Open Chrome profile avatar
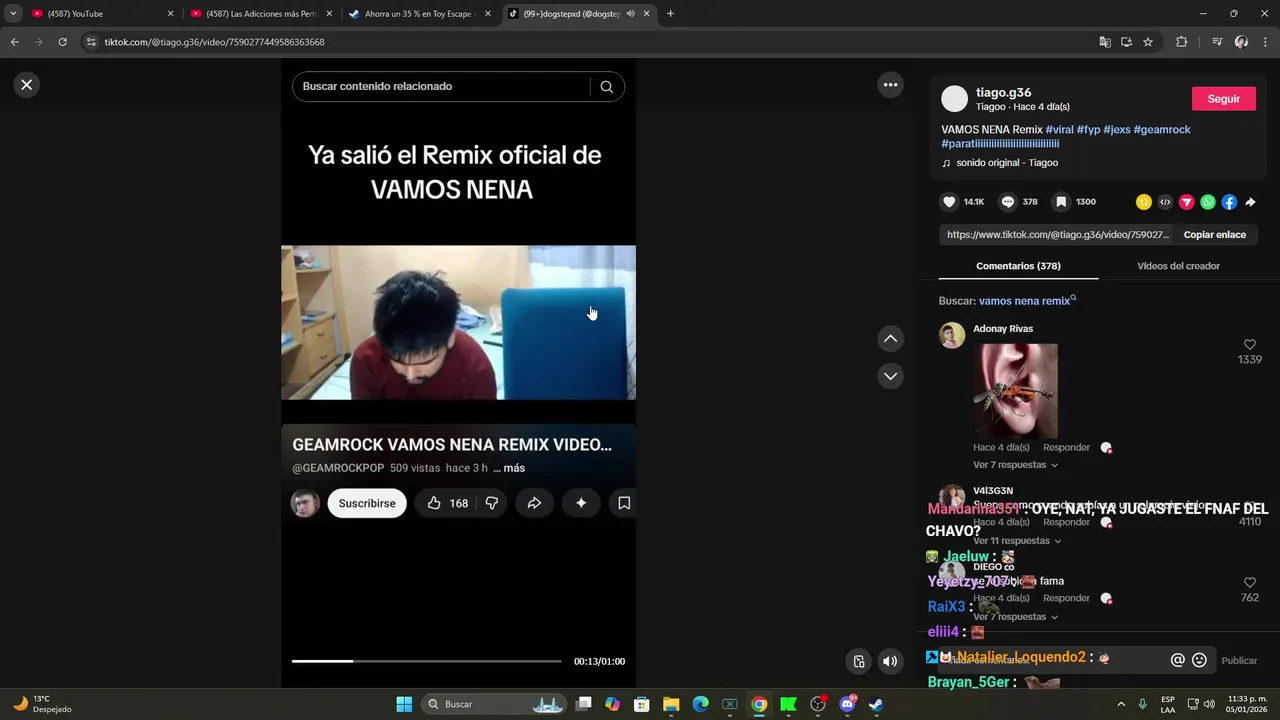Image resolution: width=1280 pixels, height=720 pixels. [1241, 42]
